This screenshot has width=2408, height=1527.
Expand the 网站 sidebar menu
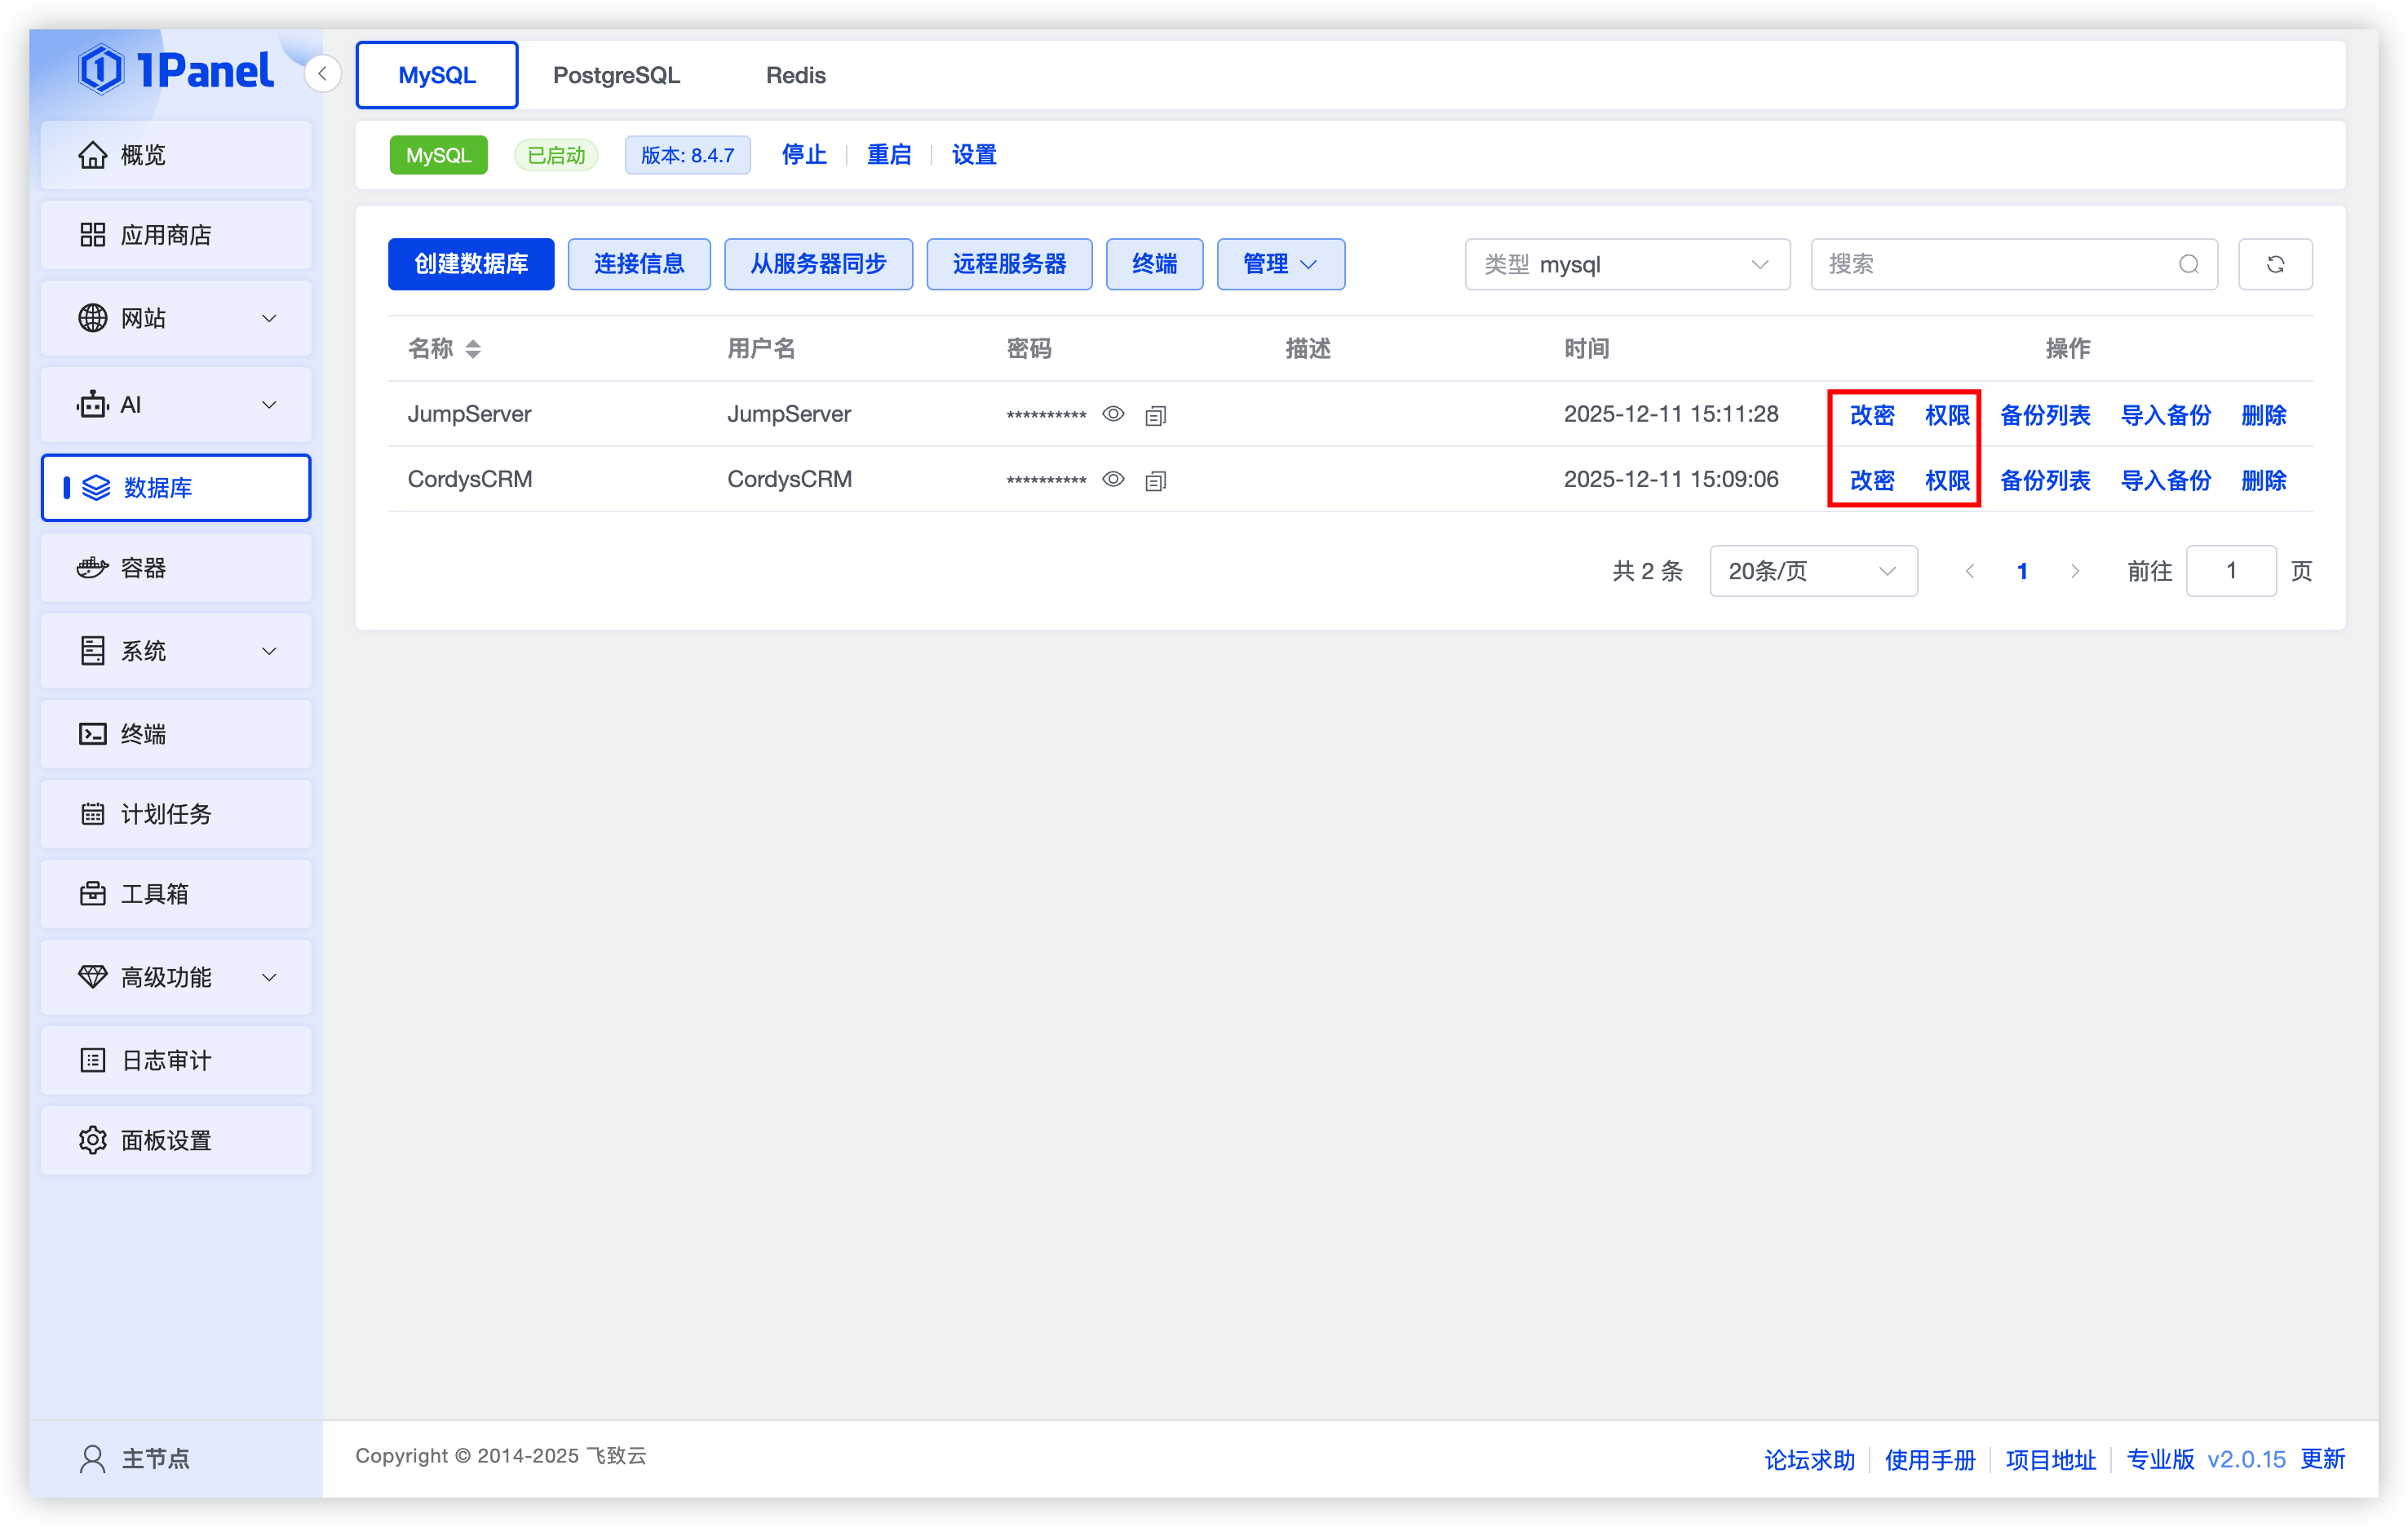point(176,318)
